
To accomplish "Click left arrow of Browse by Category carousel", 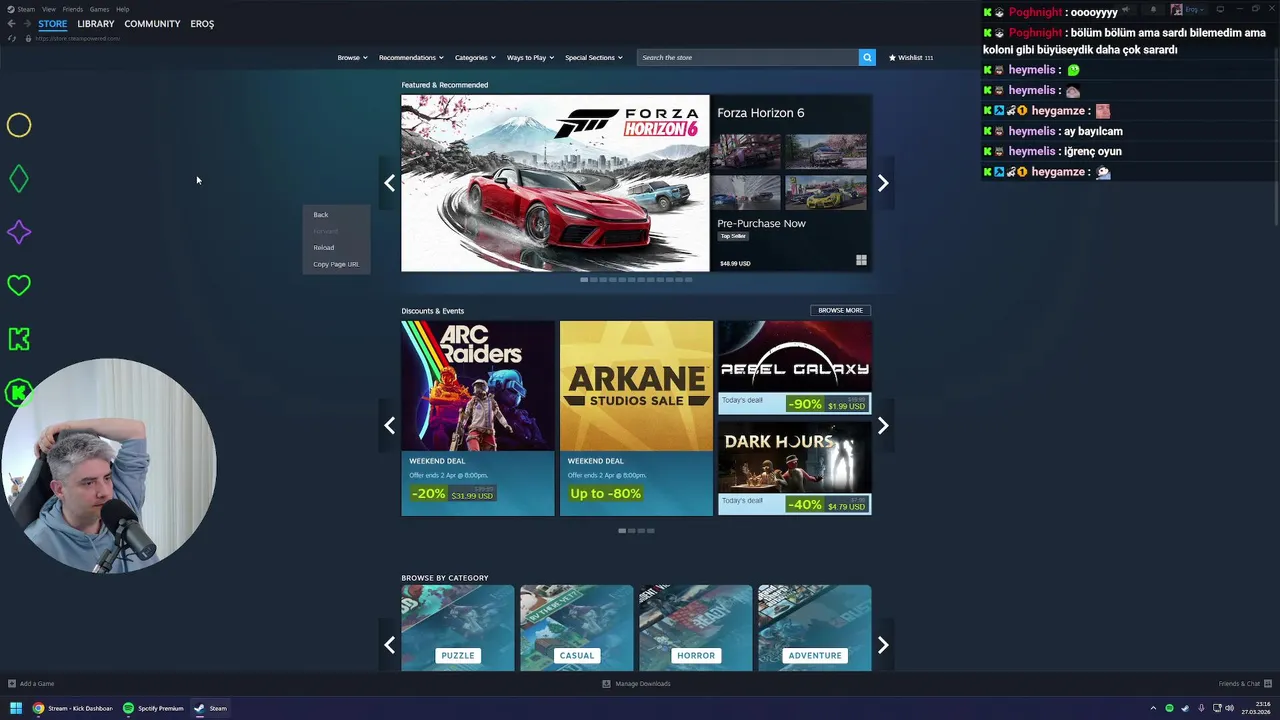I will (x=390, y=645).
